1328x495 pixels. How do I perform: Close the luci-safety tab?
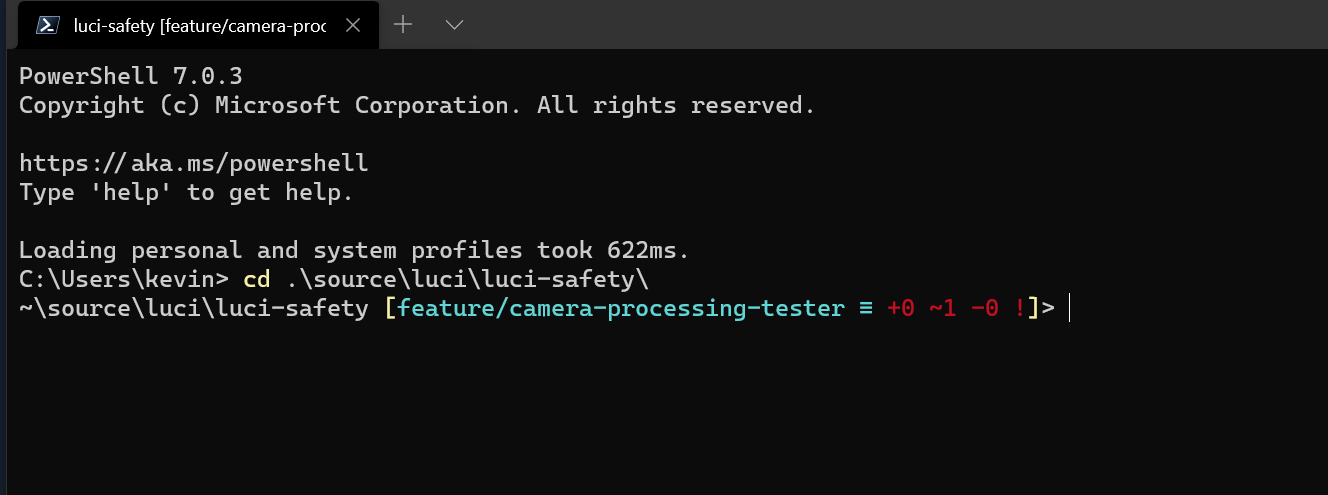(x=352, y=26)
